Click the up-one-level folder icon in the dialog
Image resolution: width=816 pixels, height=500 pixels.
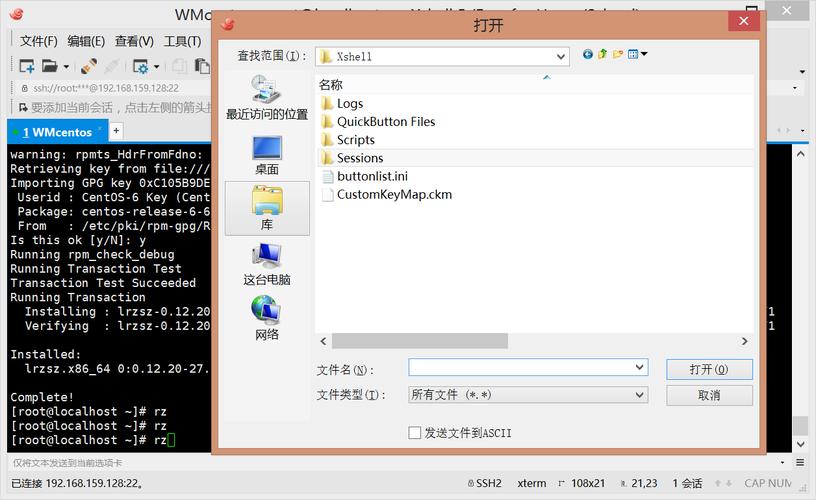603,54
